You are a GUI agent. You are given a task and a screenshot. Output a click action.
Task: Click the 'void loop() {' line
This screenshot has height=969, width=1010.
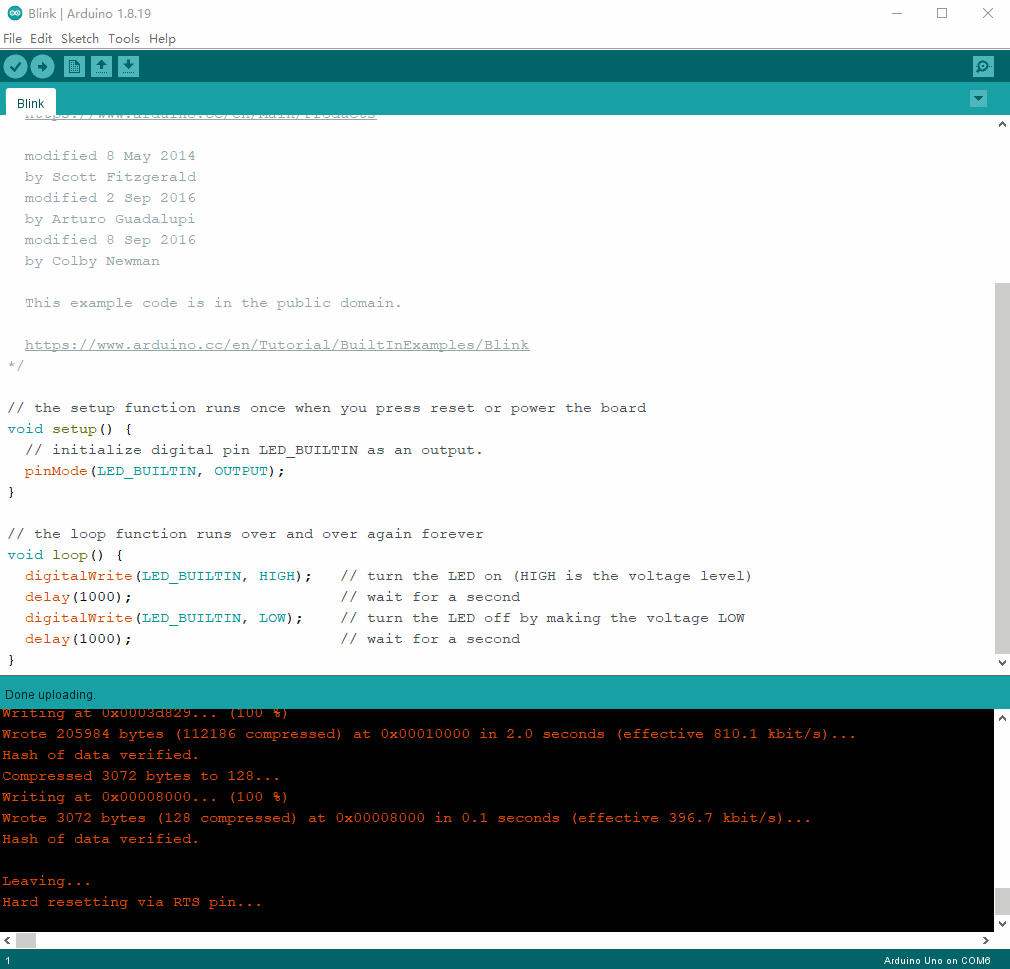65,555
